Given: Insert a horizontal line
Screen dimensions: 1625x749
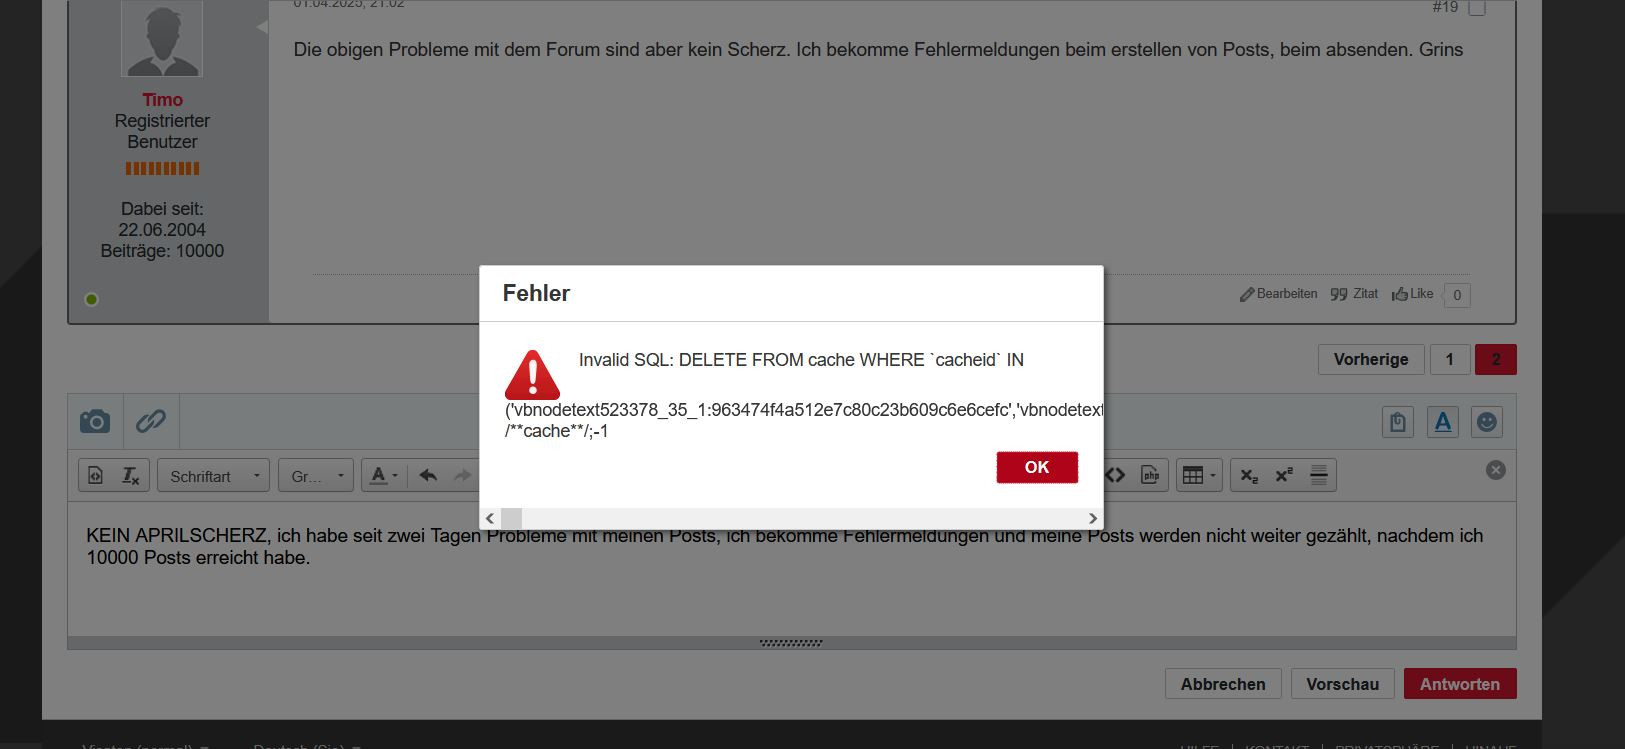Looking at the screenshot, I should (x=1319, y=476).
